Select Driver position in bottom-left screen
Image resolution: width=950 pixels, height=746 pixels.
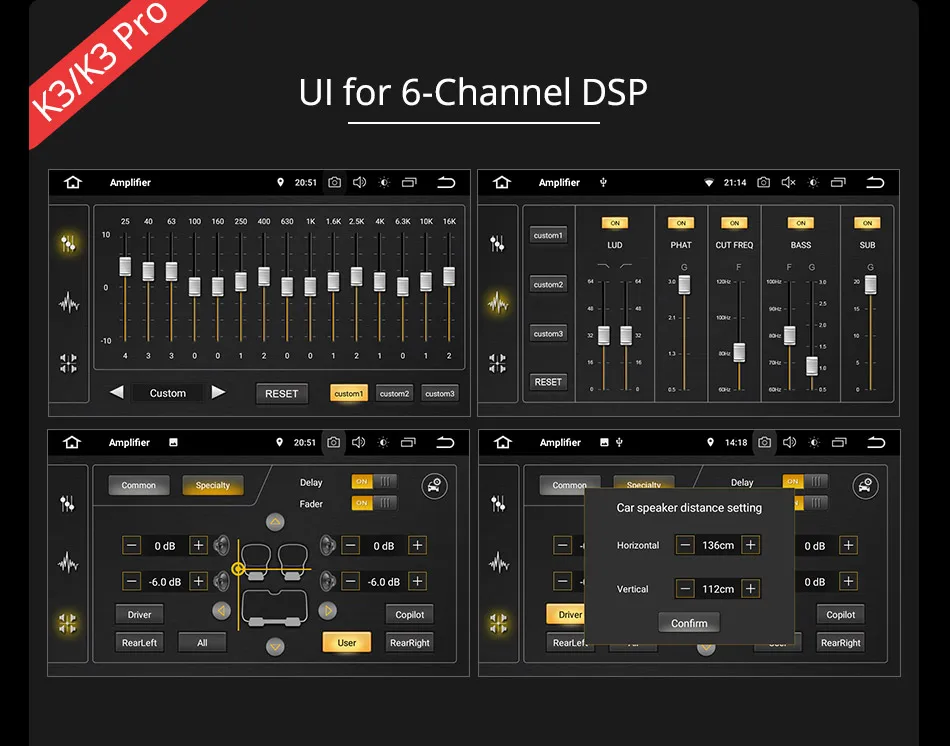pos(139,614)
